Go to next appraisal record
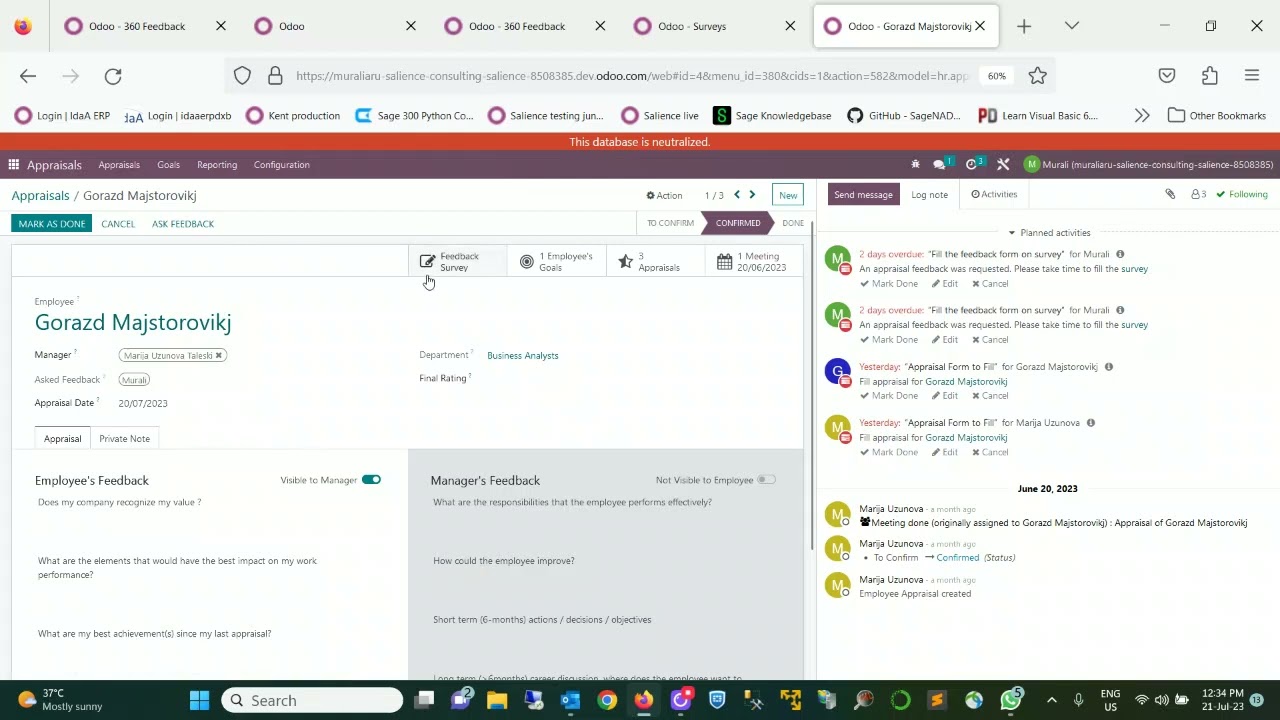 (752, 195)
